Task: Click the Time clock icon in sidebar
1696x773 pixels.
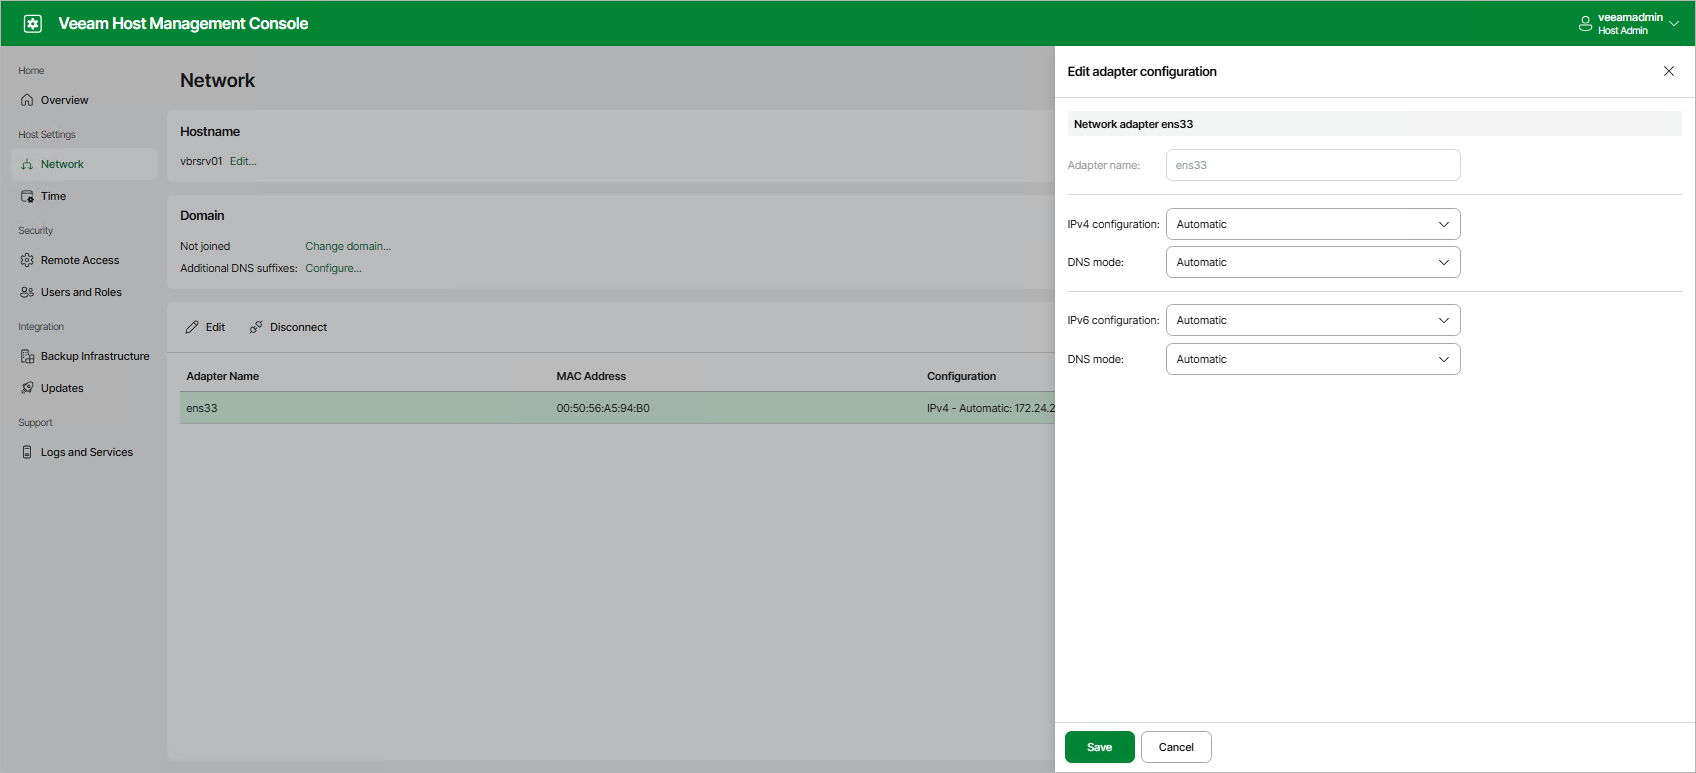Action: pyautogui.click(x=27, y=196)
